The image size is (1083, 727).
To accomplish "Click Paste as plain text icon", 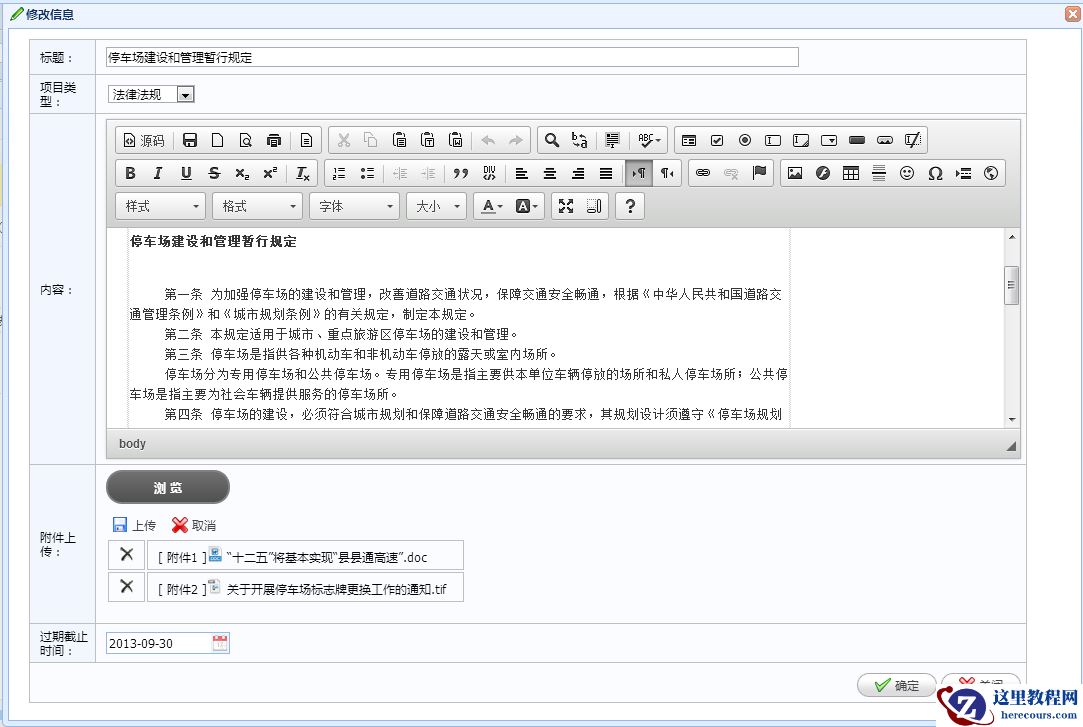I will [x=428, y=140].
